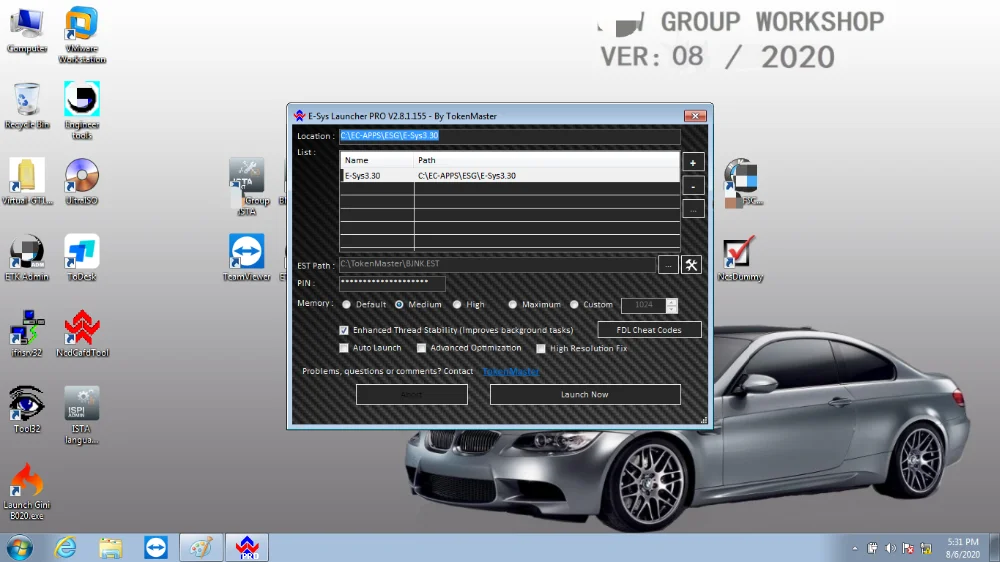Viewport: 1000px width, 562px height.
Task: Open Engineer tools desktop shortcut
Action: click(x=82, y=110)
